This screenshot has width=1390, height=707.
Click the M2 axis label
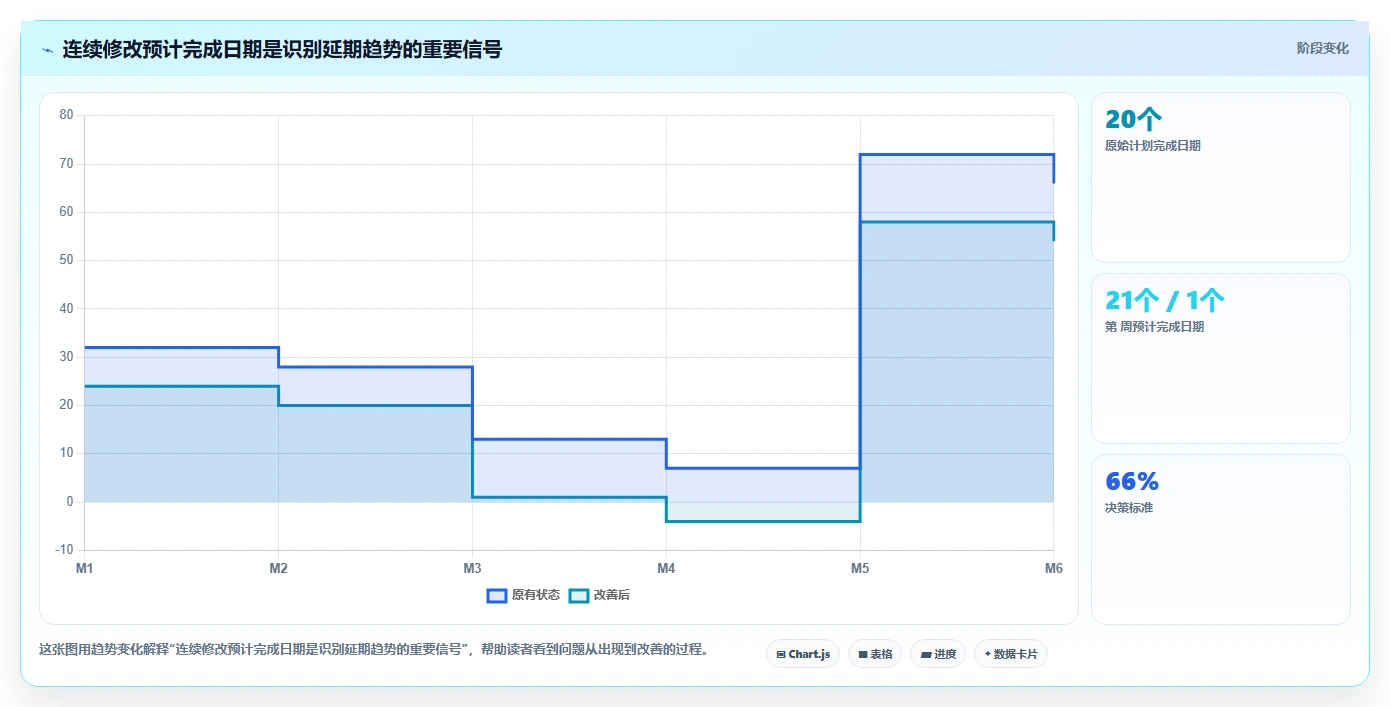[278, 569]
